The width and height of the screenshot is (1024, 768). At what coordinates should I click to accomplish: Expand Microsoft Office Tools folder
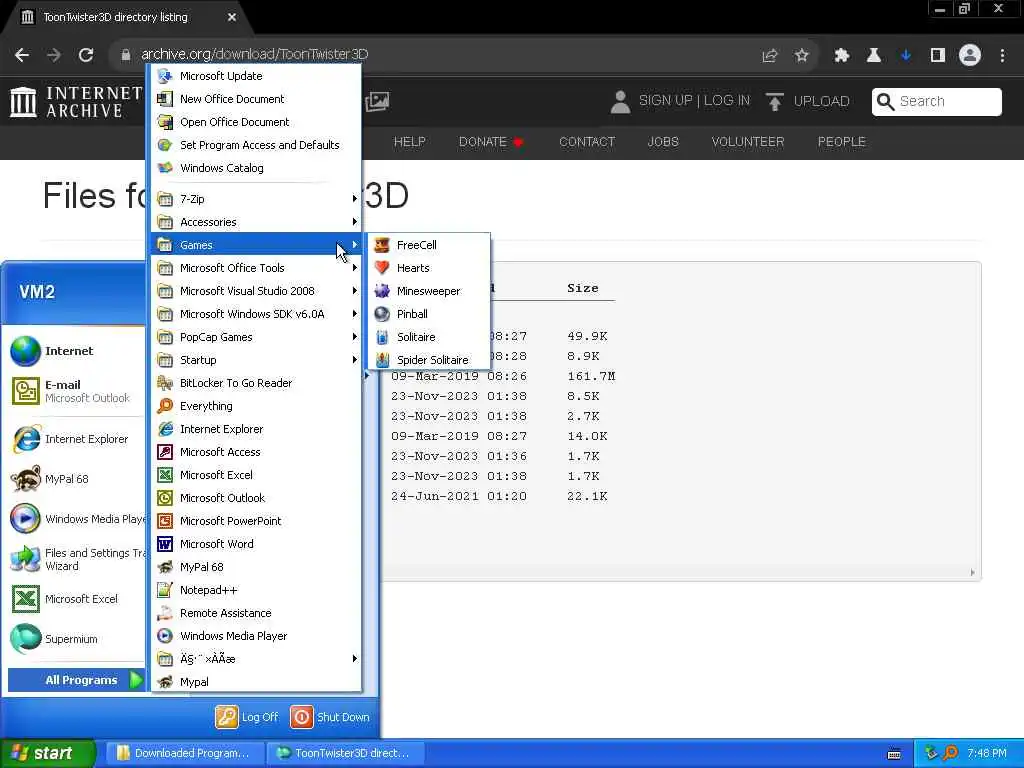pyautogui.click(x=256, y=268)
